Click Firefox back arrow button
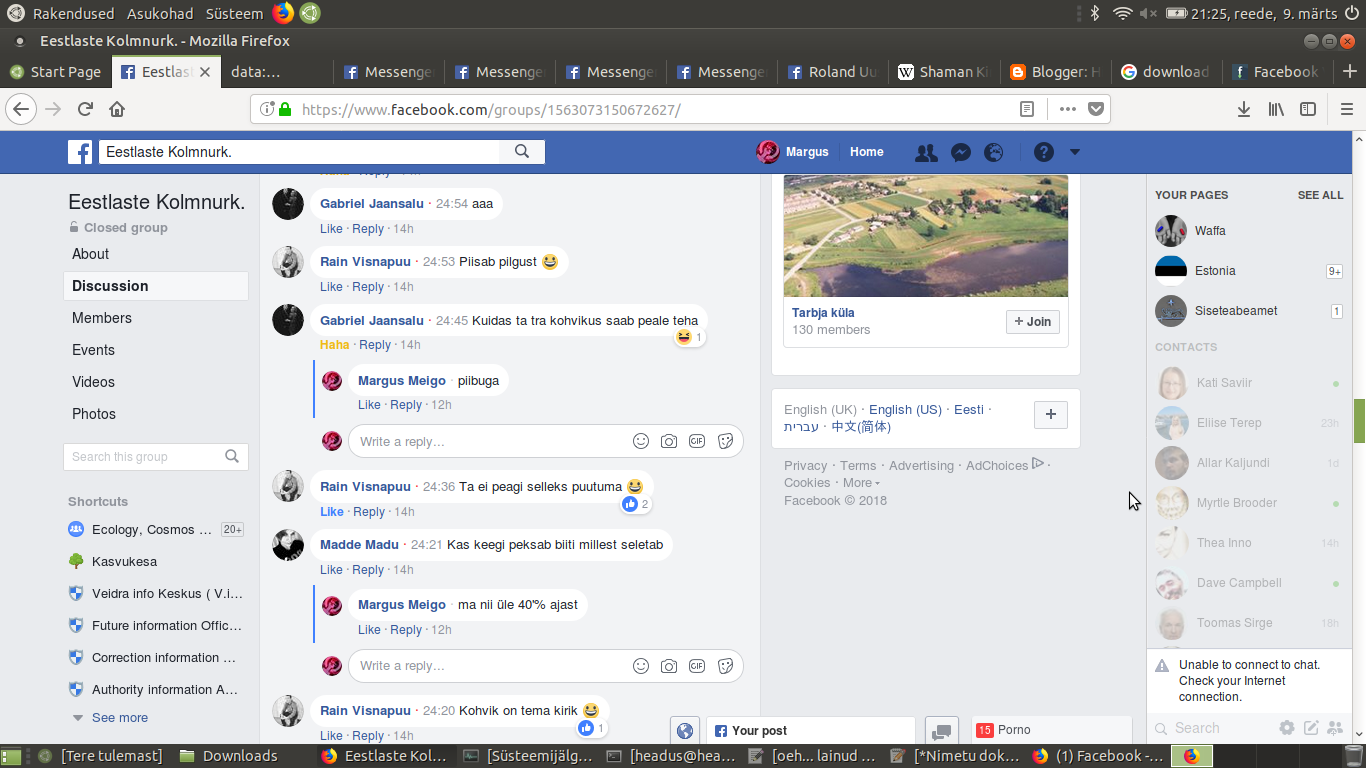 (x=22, y=109)
